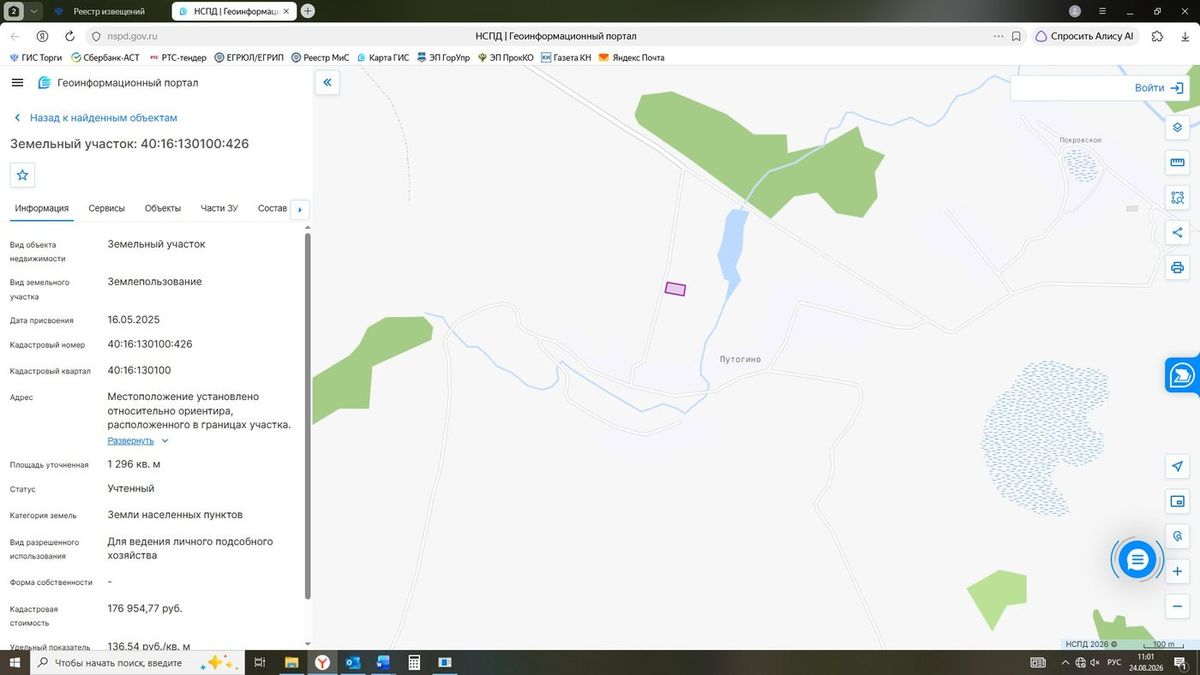Select the ruler measurement tool
This screenshot has height=675, width=1200.
click(1177, 163)
